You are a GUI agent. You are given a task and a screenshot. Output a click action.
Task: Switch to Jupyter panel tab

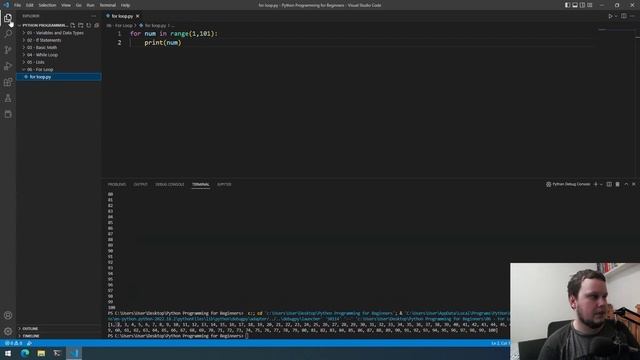click(224, 184)
